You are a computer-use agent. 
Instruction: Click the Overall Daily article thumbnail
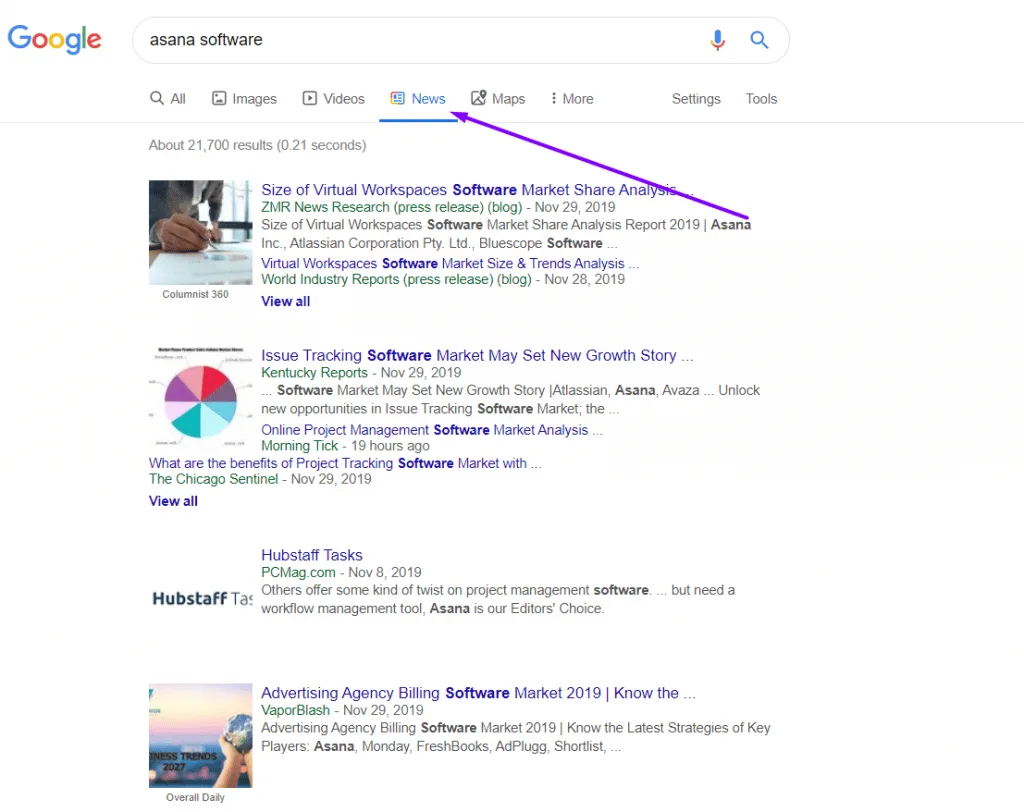(200, 736)
